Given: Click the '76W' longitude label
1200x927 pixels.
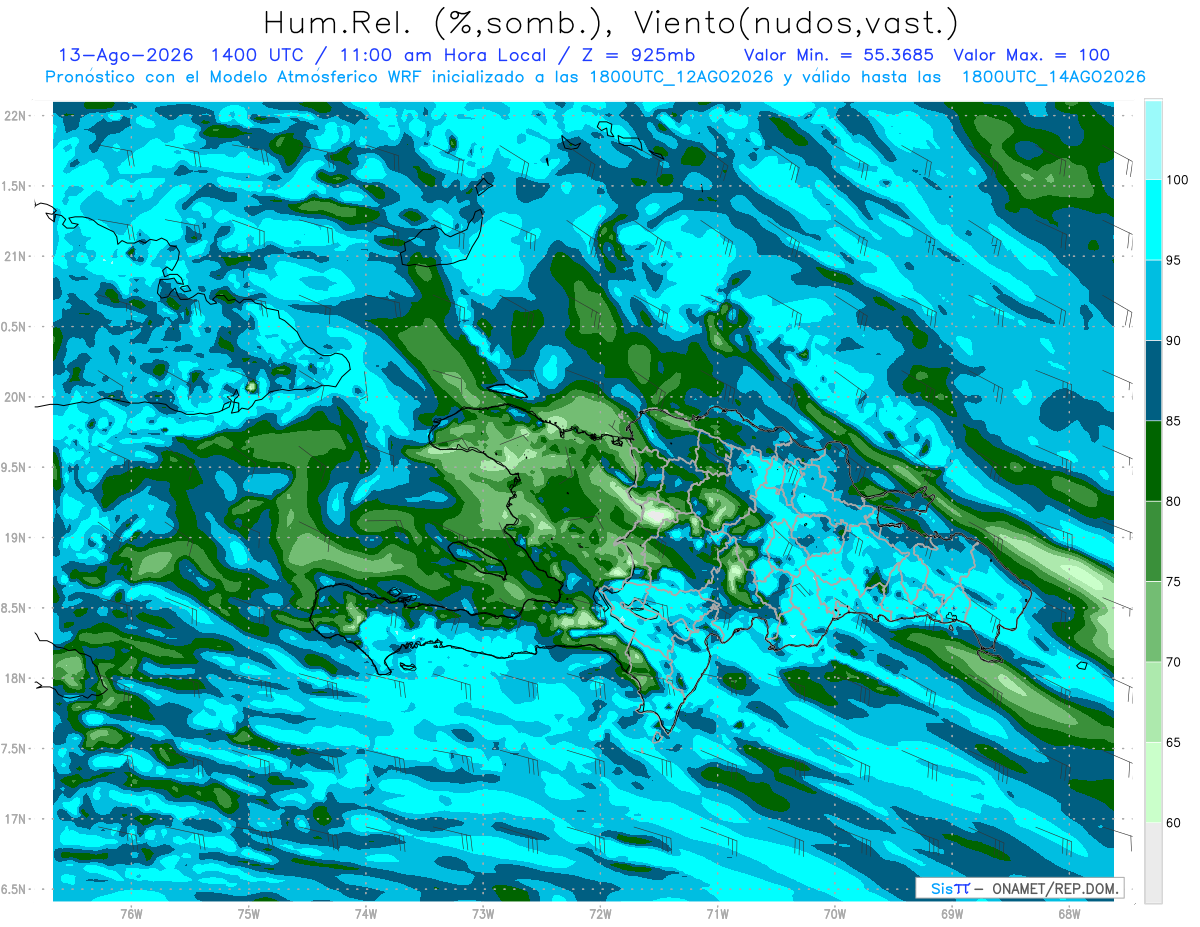Looking at the screenshot, I should point(131,914).
